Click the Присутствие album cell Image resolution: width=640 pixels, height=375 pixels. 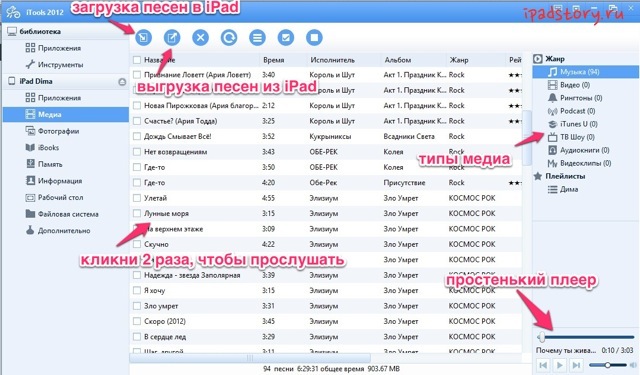click(x=404, y=182)
